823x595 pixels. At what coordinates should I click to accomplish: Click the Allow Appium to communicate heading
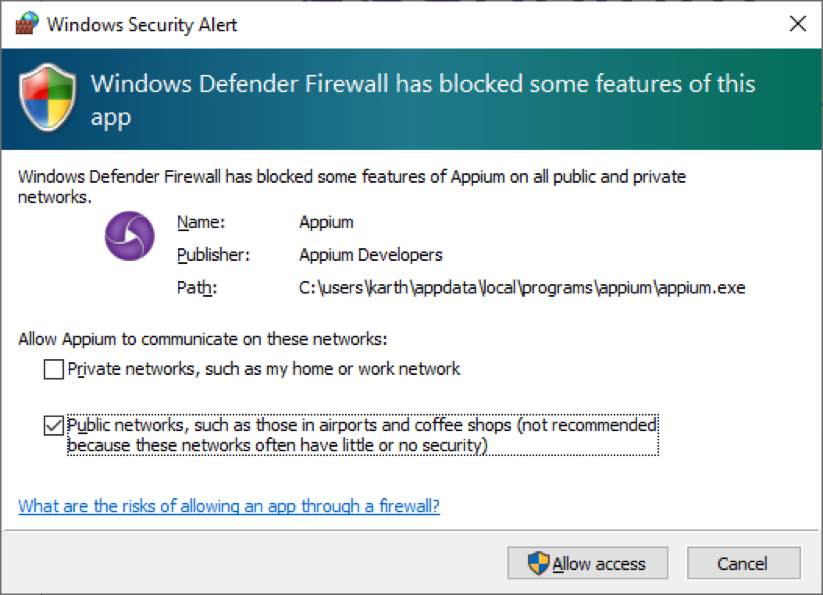coord(203,339)
